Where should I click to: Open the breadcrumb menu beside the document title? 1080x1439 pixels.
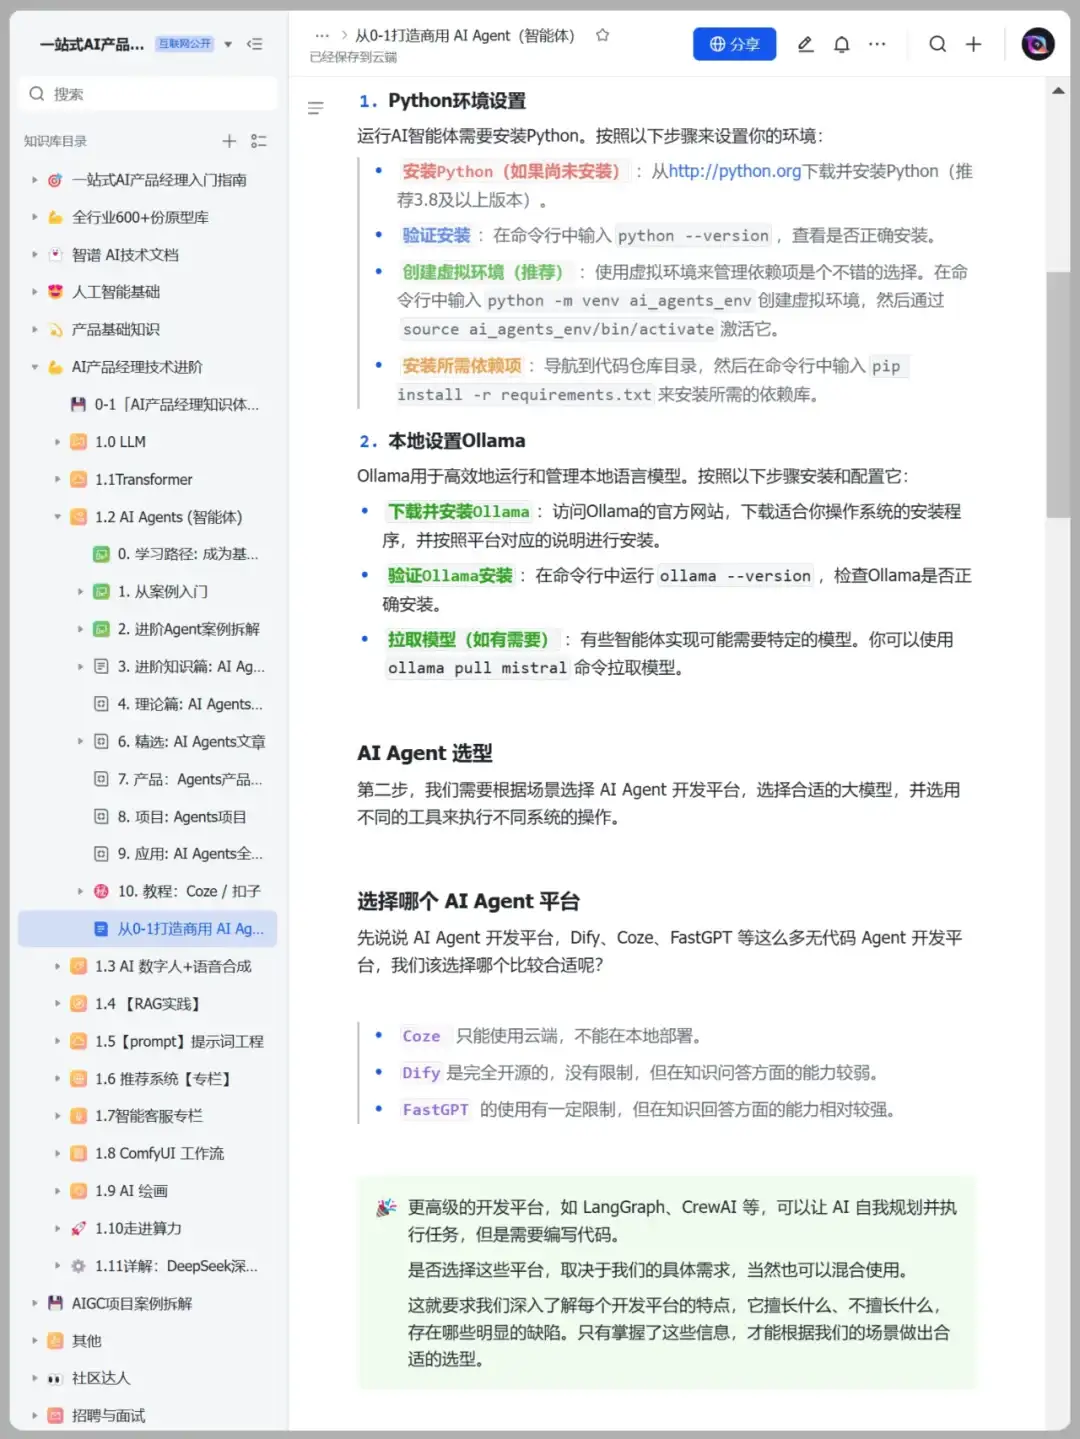[322, 34]
